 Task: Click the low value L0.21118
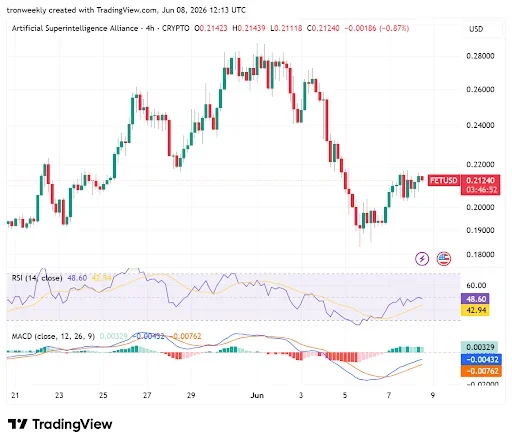(286, 28)
